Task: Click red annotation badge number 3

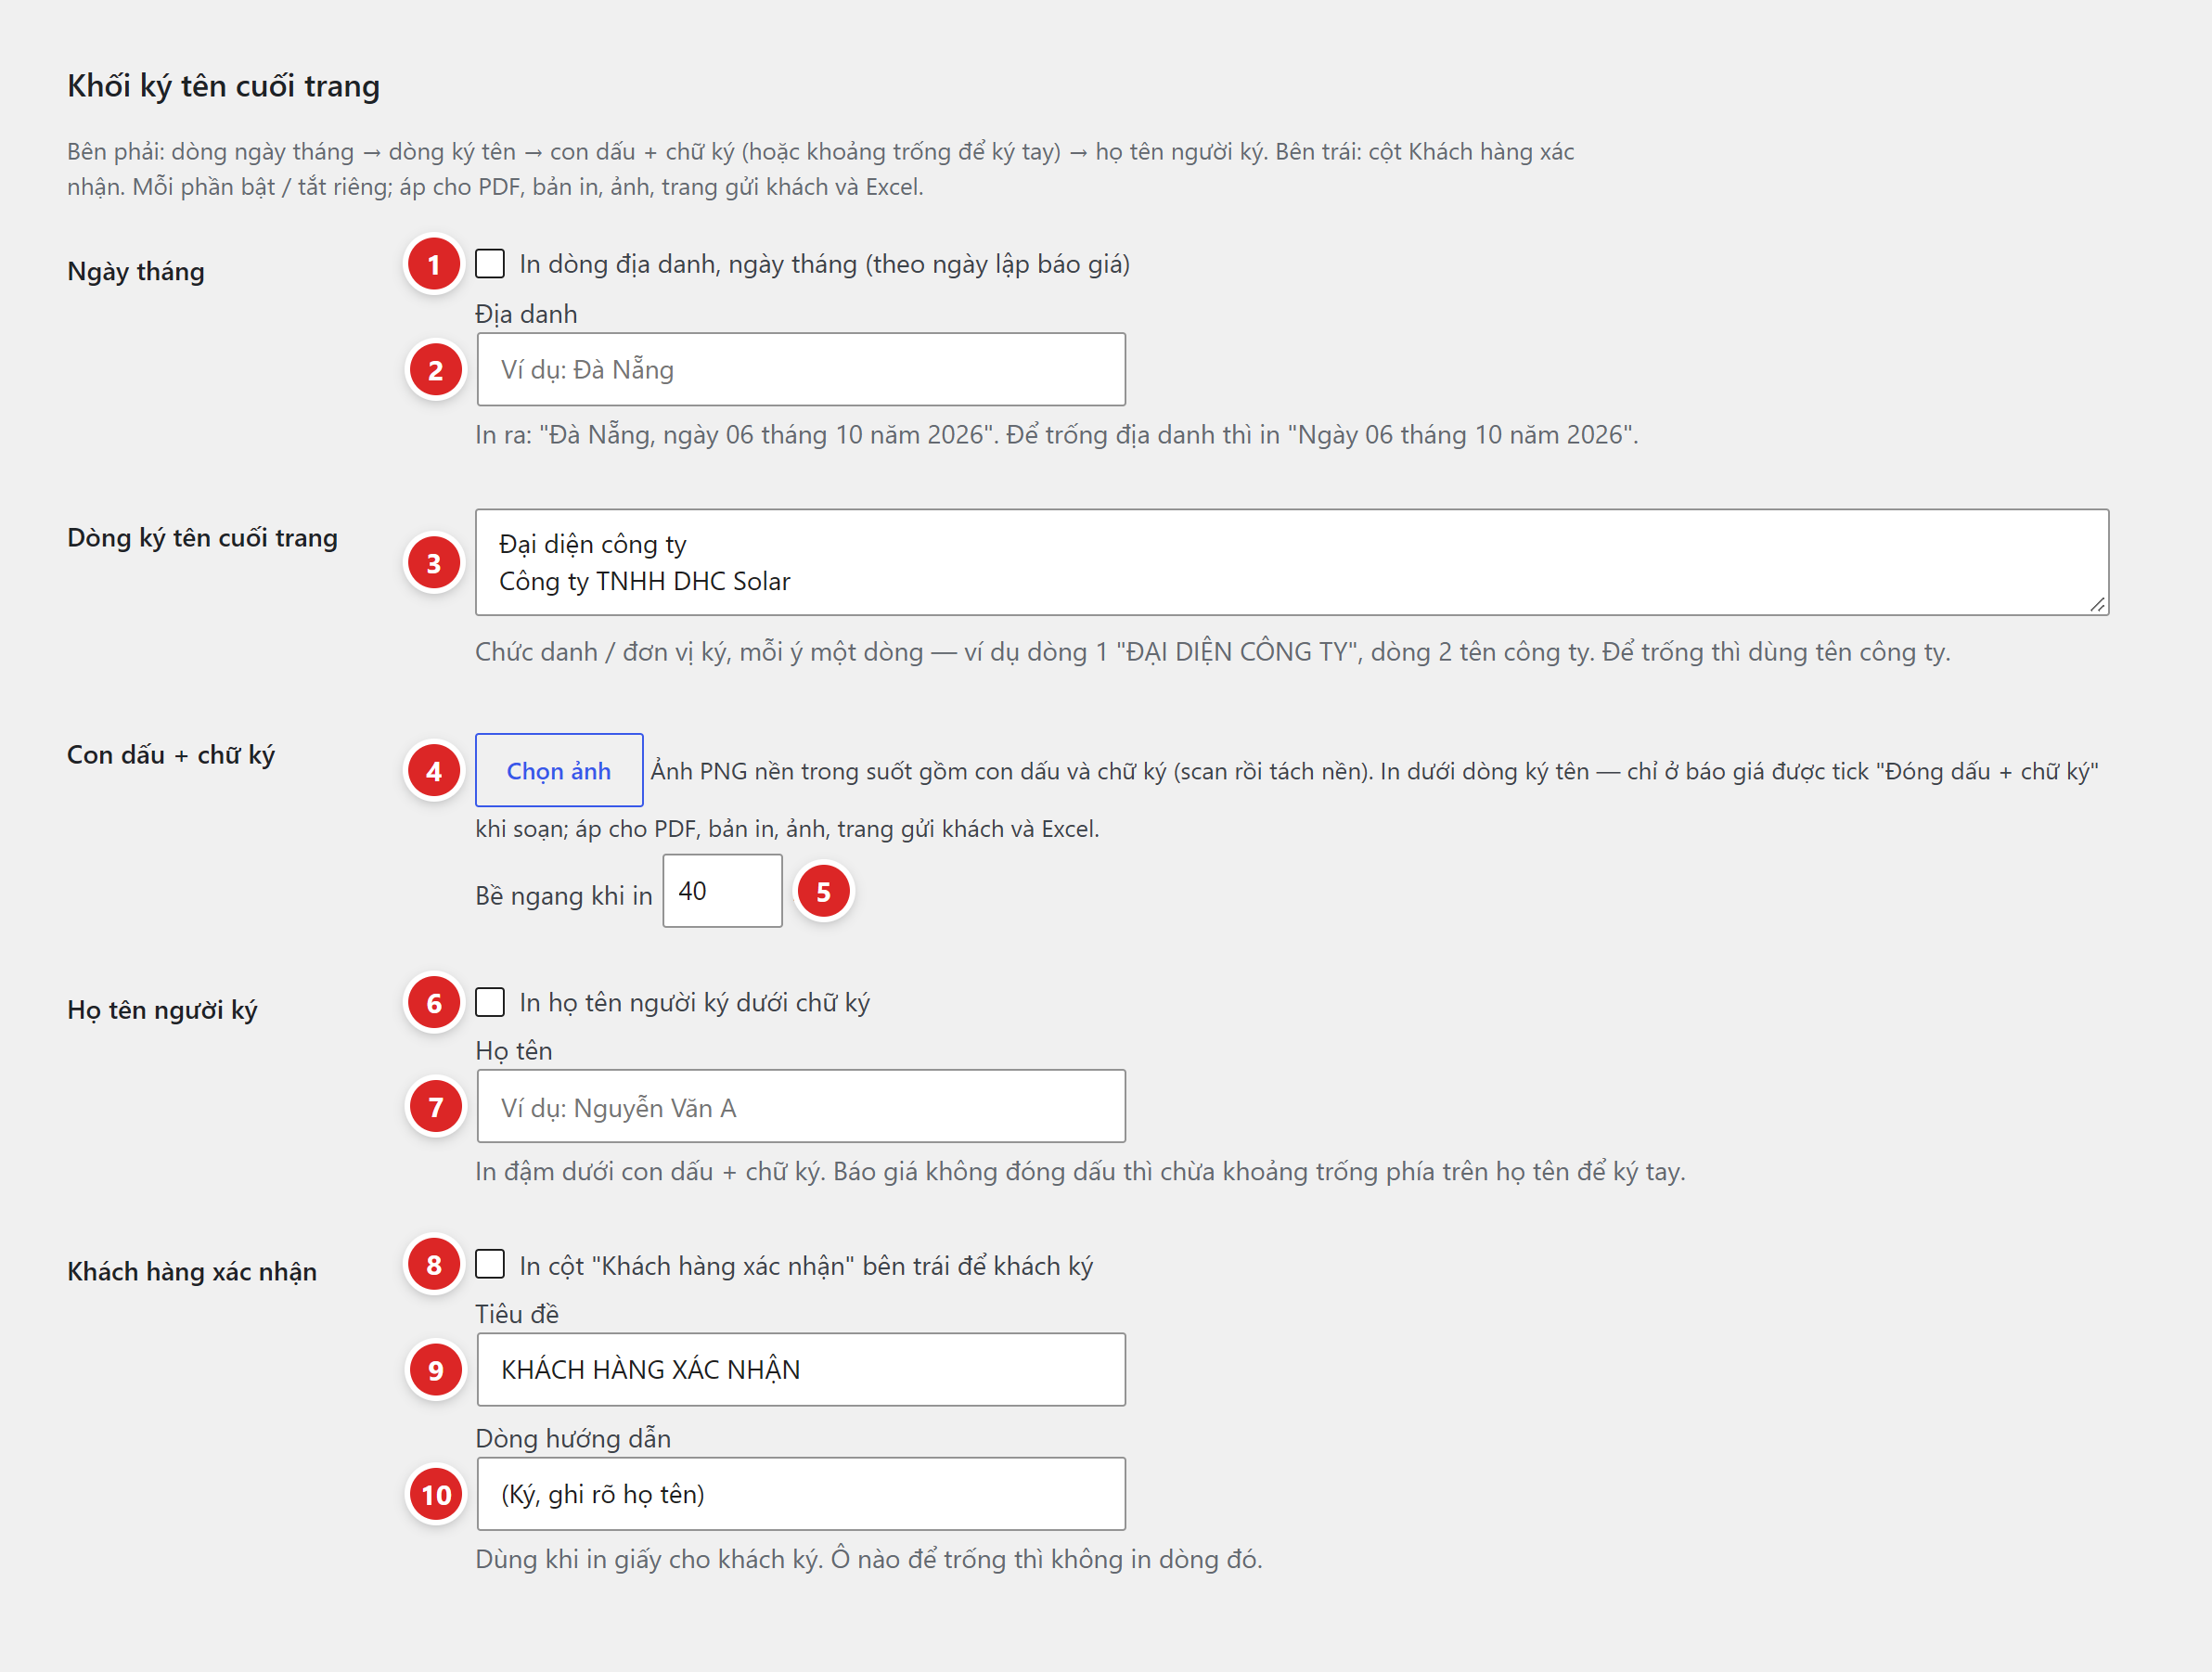Action: [433, 563]
